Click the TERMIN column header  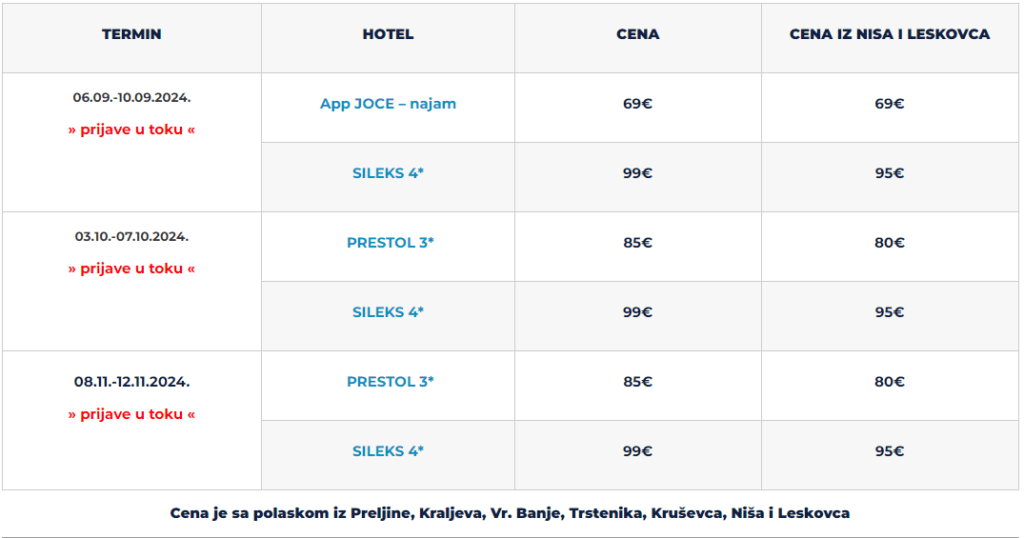click(x=131, y=35)
